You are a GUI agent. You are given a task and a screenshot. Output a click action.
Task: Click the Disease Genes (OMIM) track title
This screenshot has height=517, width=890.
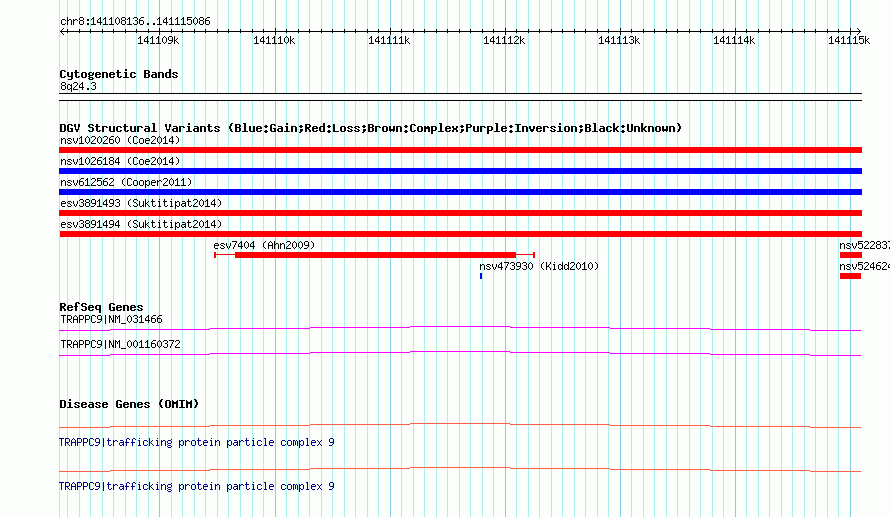coord(129,404)
